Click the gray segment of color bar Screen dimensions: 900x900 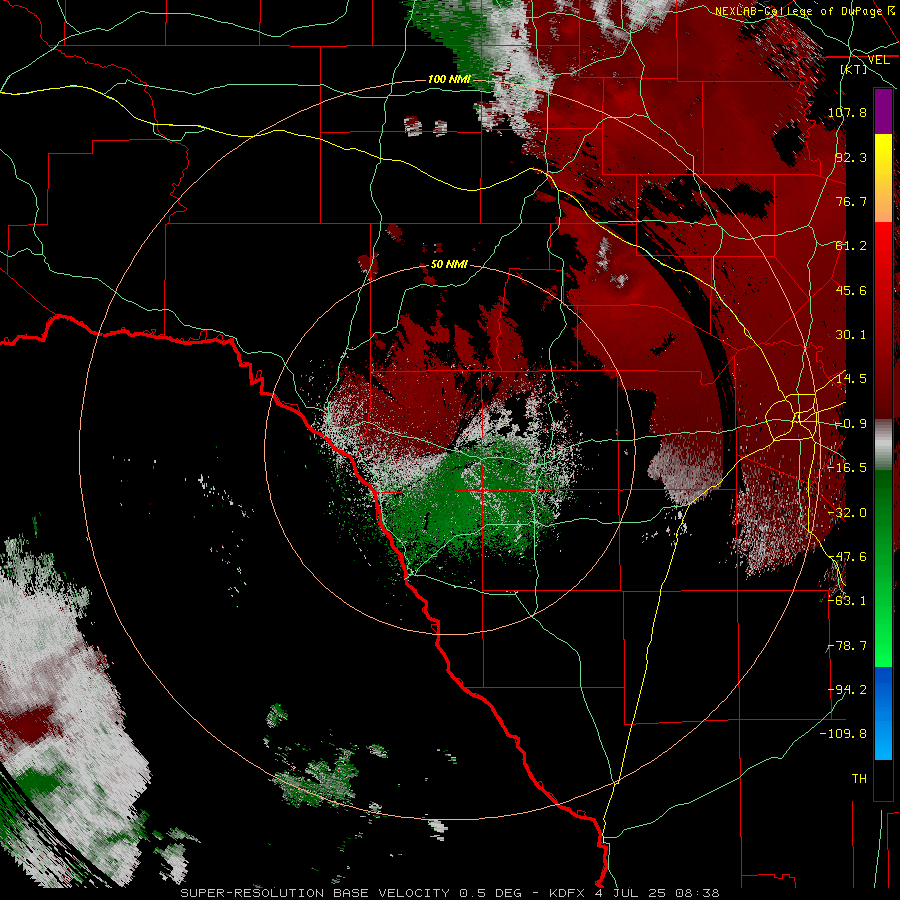click(x=883, y=445)
